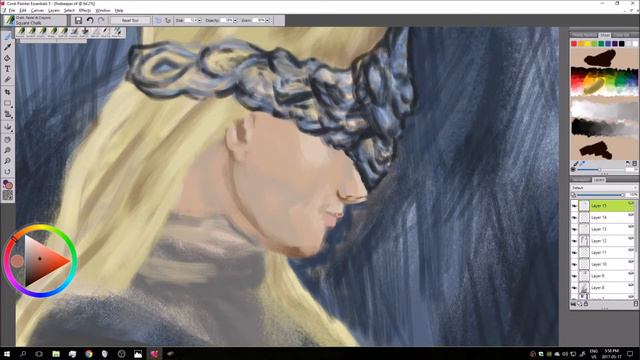
Task: Click the layer opacity slider
Action: coord(601,195)
